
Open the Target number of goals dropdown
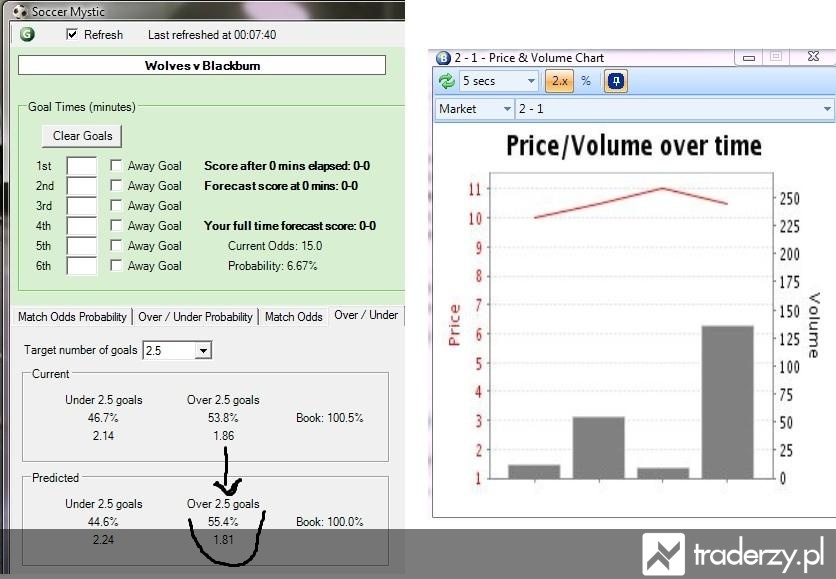click(203, 351)
